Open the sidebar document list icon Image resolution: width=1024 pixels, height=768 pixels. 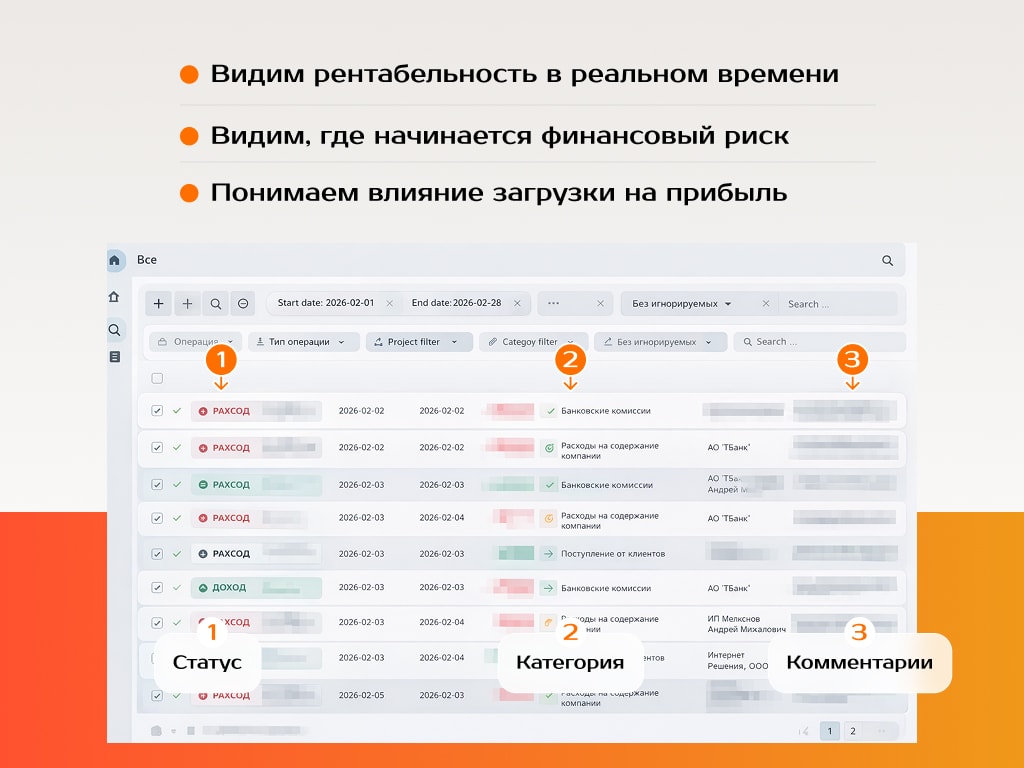[x=115, y=357]
